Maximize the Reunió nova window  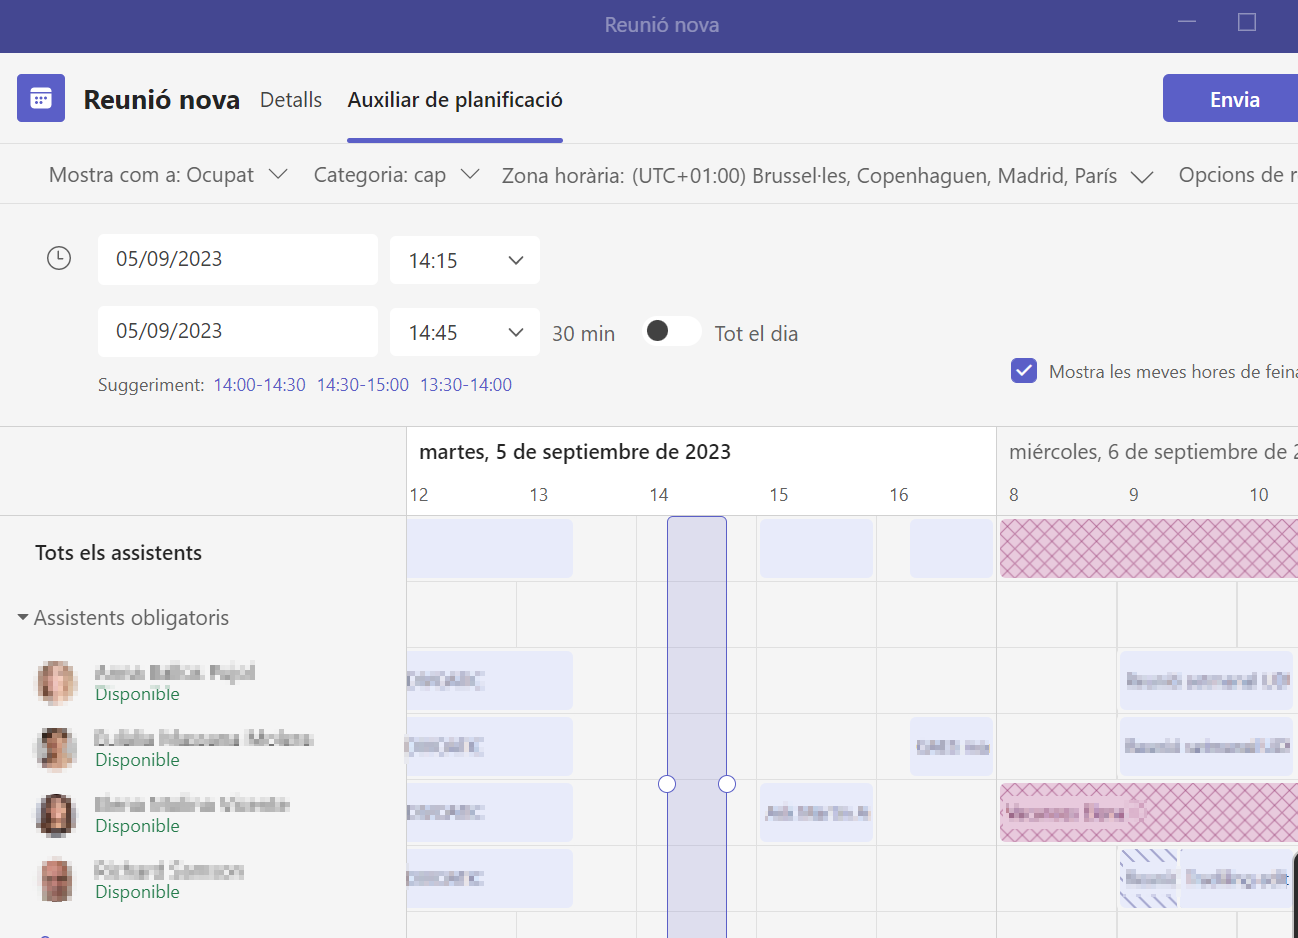[1247, 22]
